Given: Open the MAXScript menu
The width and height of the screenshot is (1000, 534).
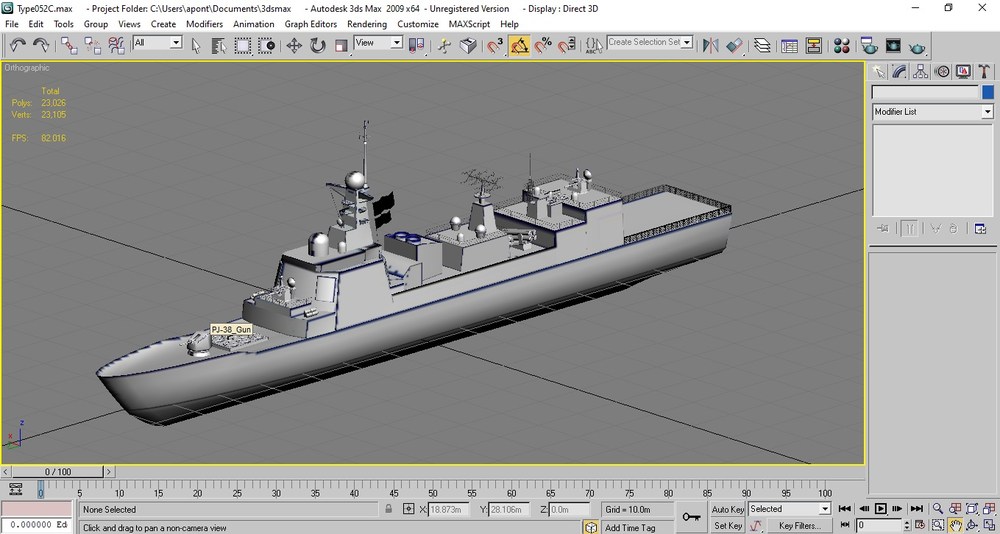Looking at the screenshot, I should coord(469,24).
